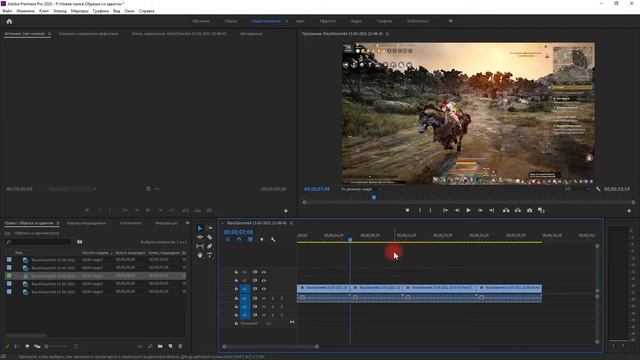Open Source panel menu icon
This screenshot has height=360, width=640.
[x=50, y=34]
